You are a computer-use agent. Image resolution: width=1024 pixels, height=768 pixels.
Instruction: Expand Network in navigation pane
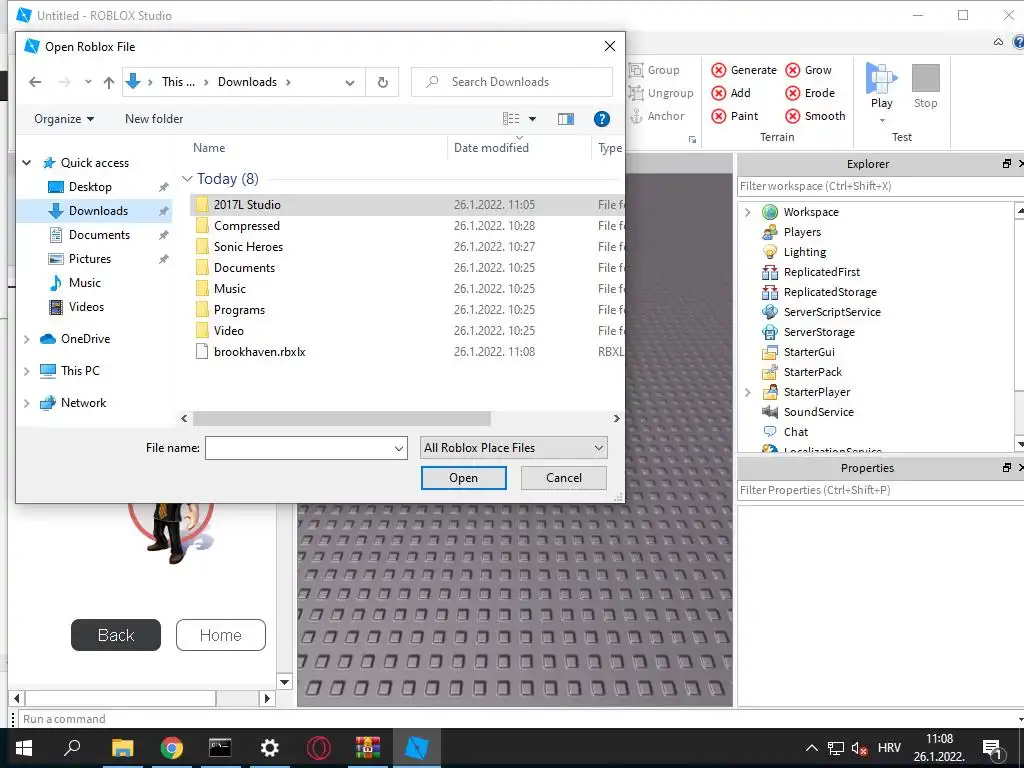[x=27, y=403]
